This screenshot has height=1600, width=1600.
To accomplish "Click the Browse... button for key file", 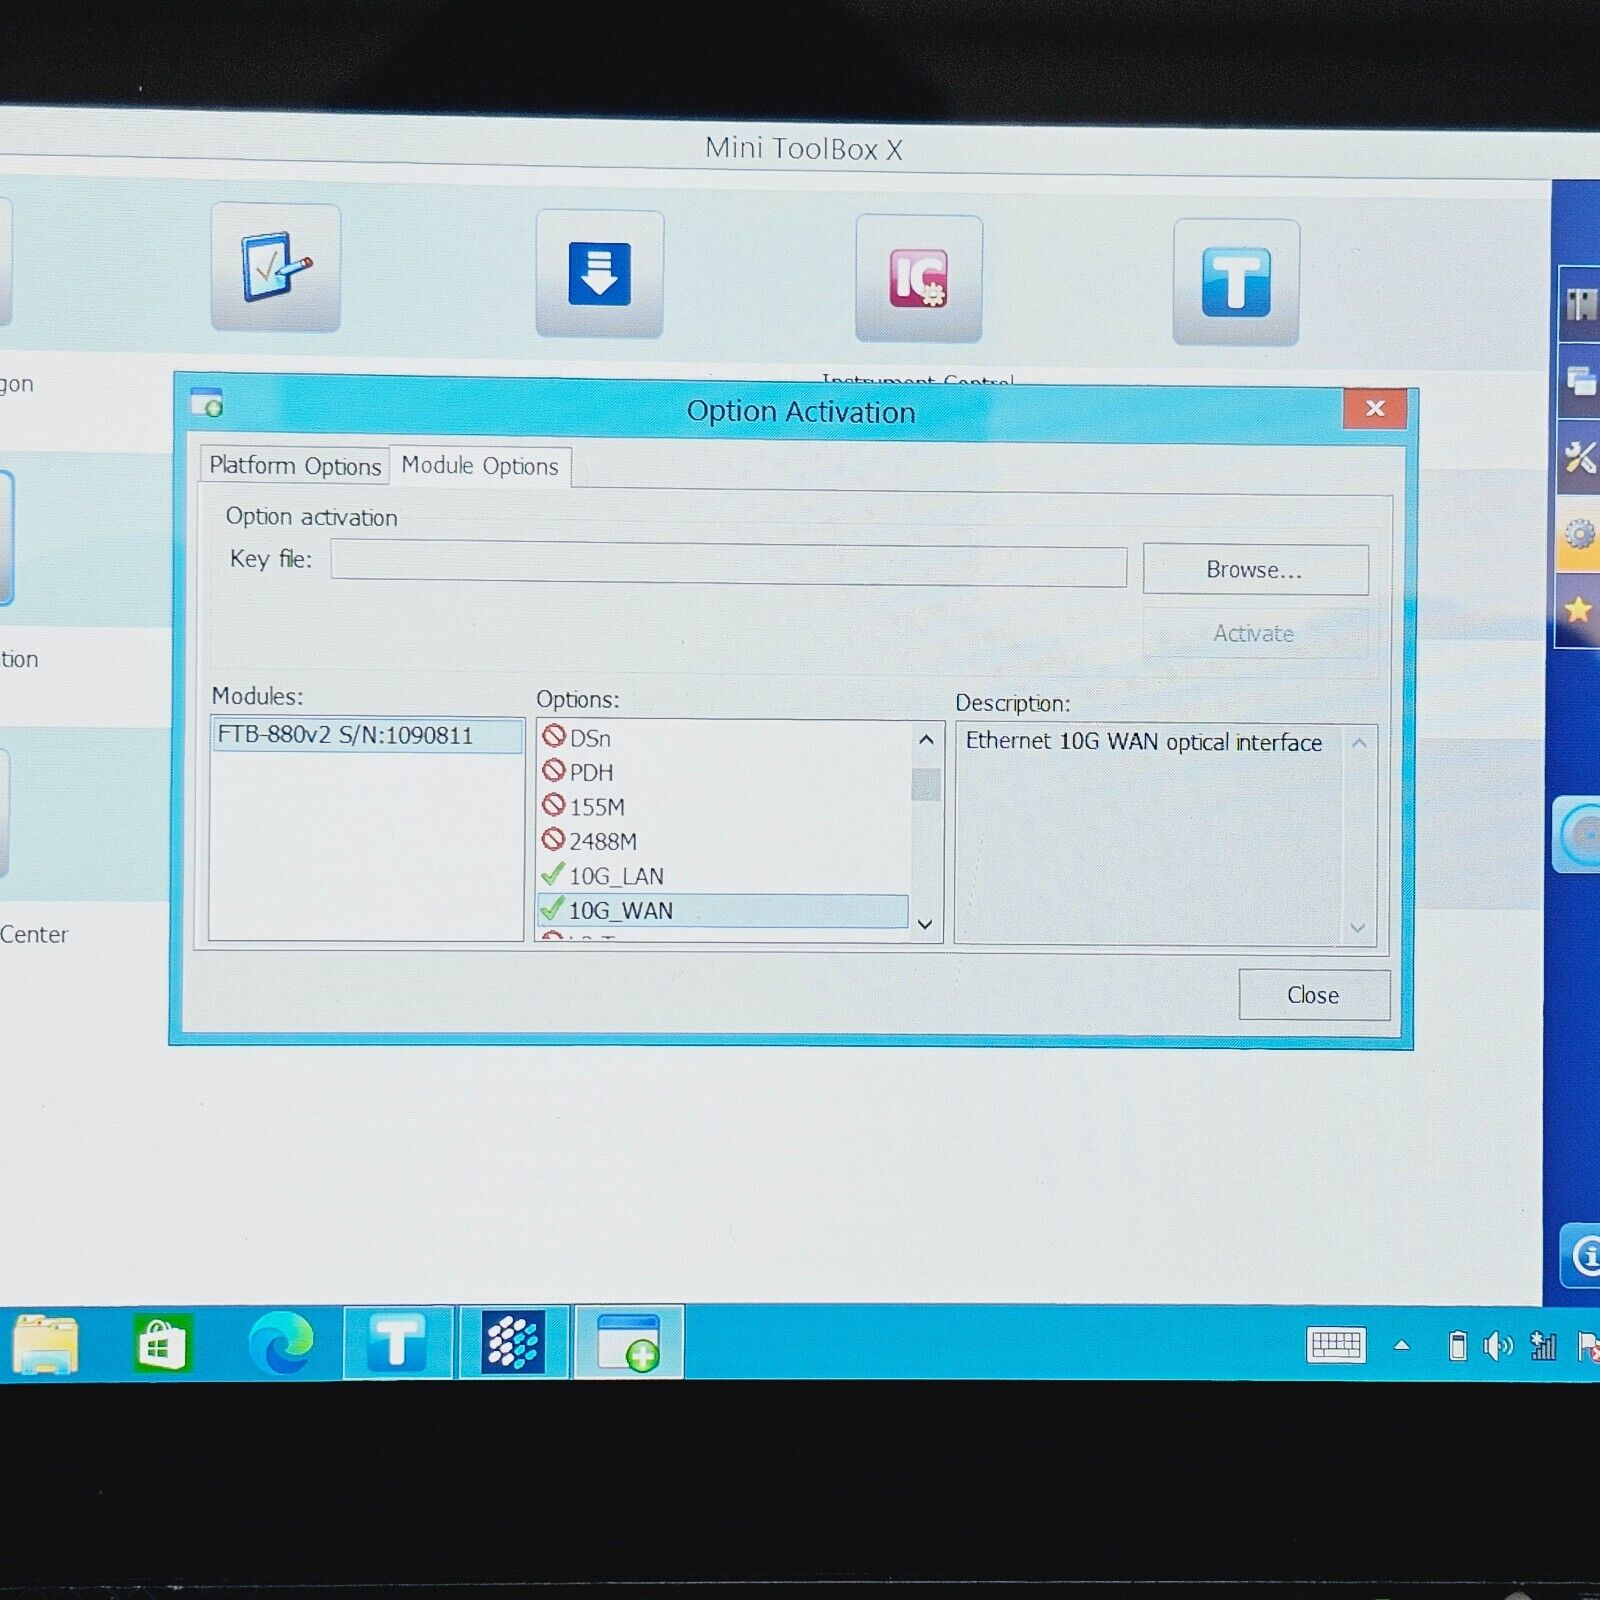I will [1254, 570].
